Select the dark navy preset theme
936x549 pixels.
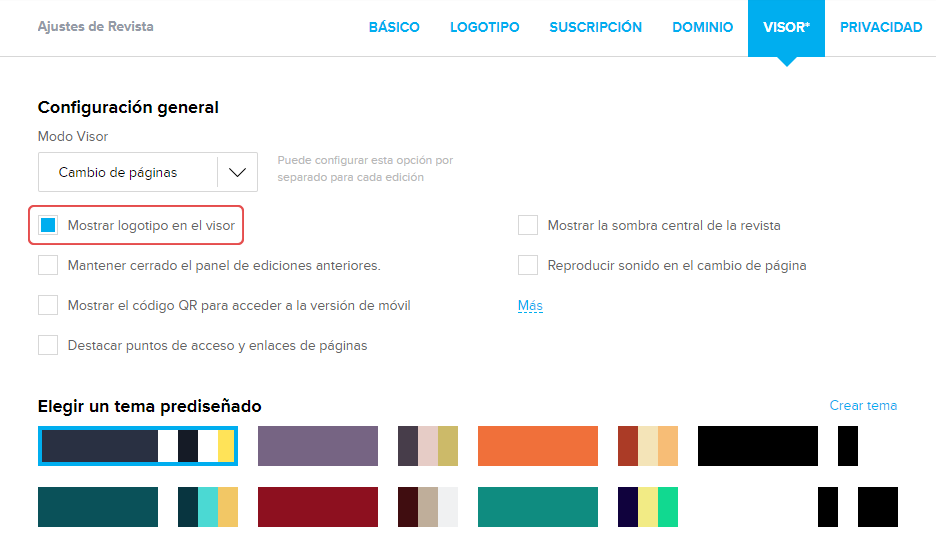[98, 446]
